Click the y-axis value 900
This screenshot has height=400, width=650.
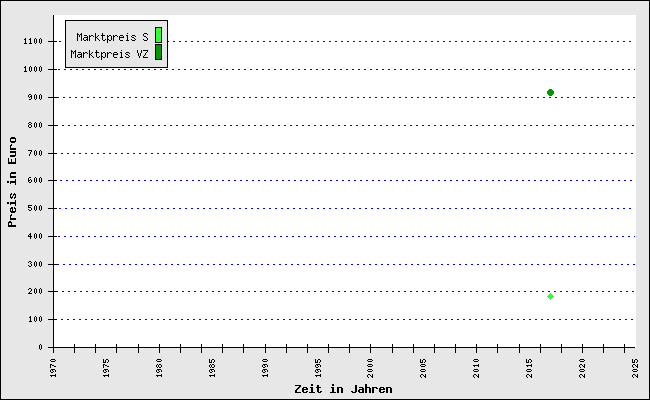pos(36,97)
